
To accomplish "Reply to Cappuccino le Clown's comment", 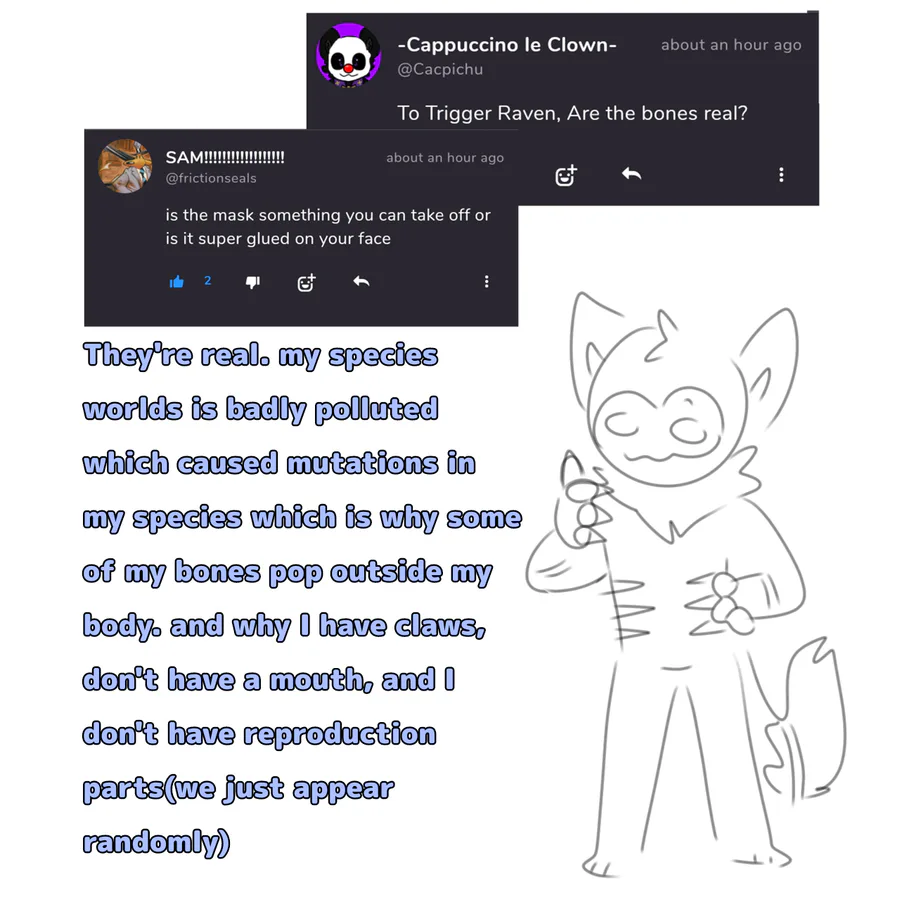I will (631, 174).
